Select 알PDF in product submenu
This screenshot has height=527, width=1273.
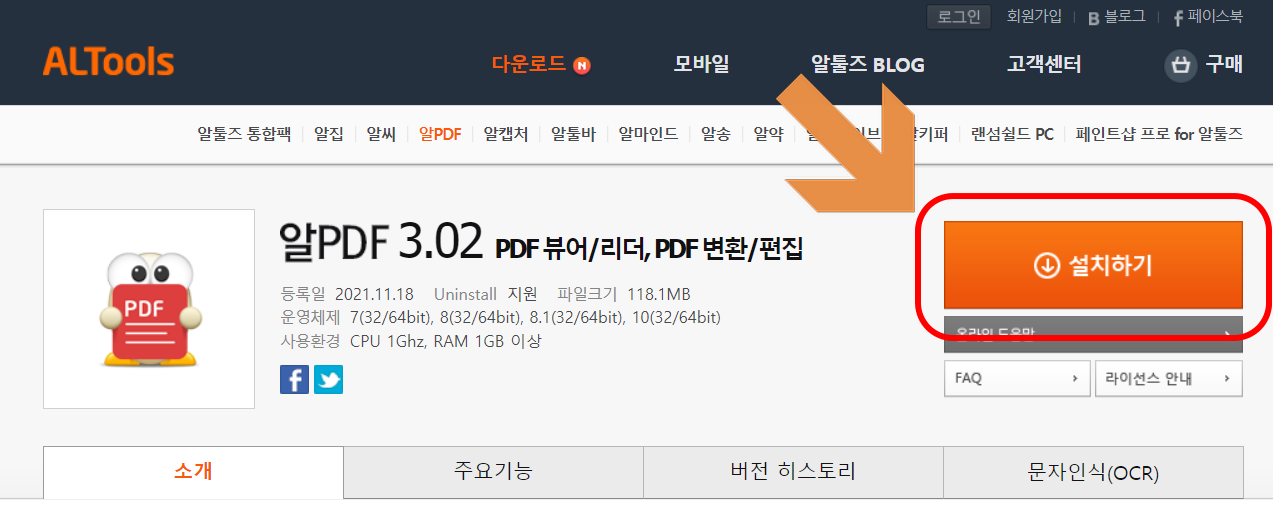(x=440, y=134)
